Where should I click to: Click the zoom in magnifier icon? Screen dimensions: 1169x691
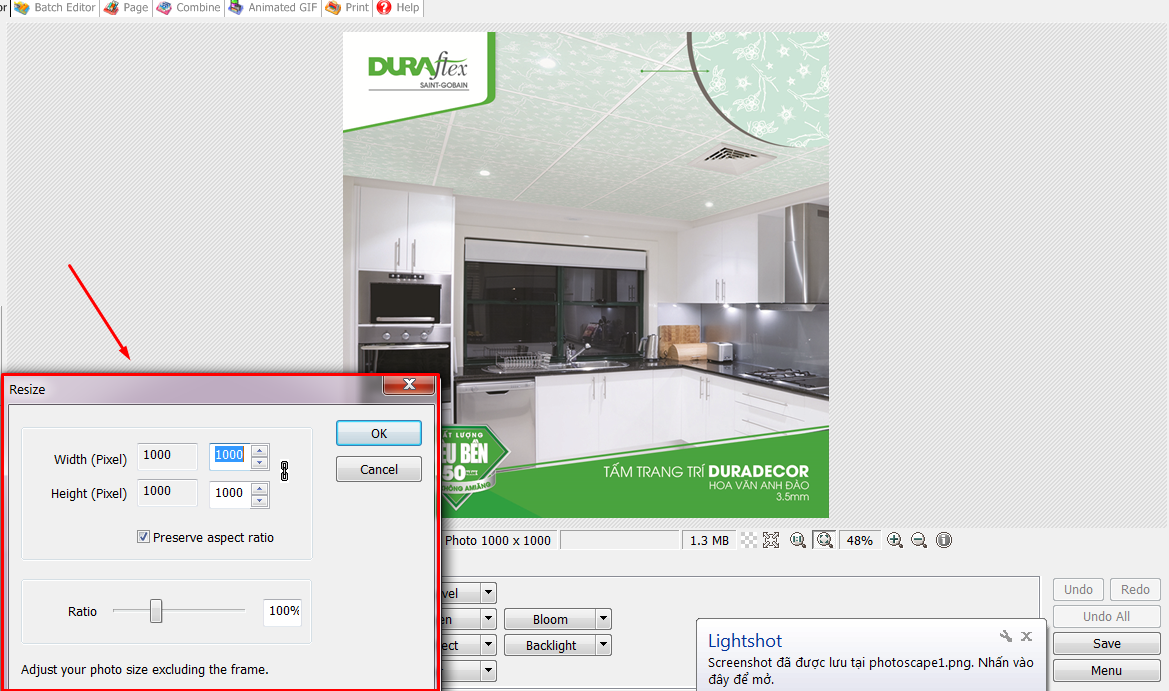point(895,540)
